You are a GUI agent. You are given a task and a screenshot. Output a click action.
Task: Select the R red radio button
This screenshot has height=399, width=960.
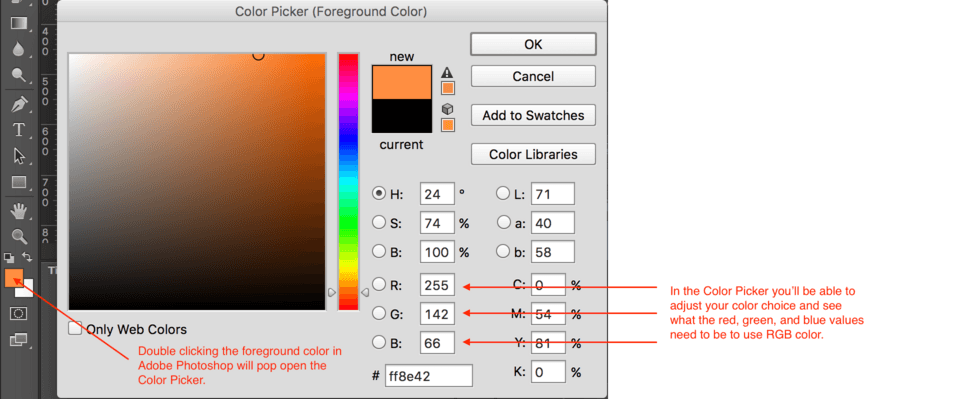[379, 284]
